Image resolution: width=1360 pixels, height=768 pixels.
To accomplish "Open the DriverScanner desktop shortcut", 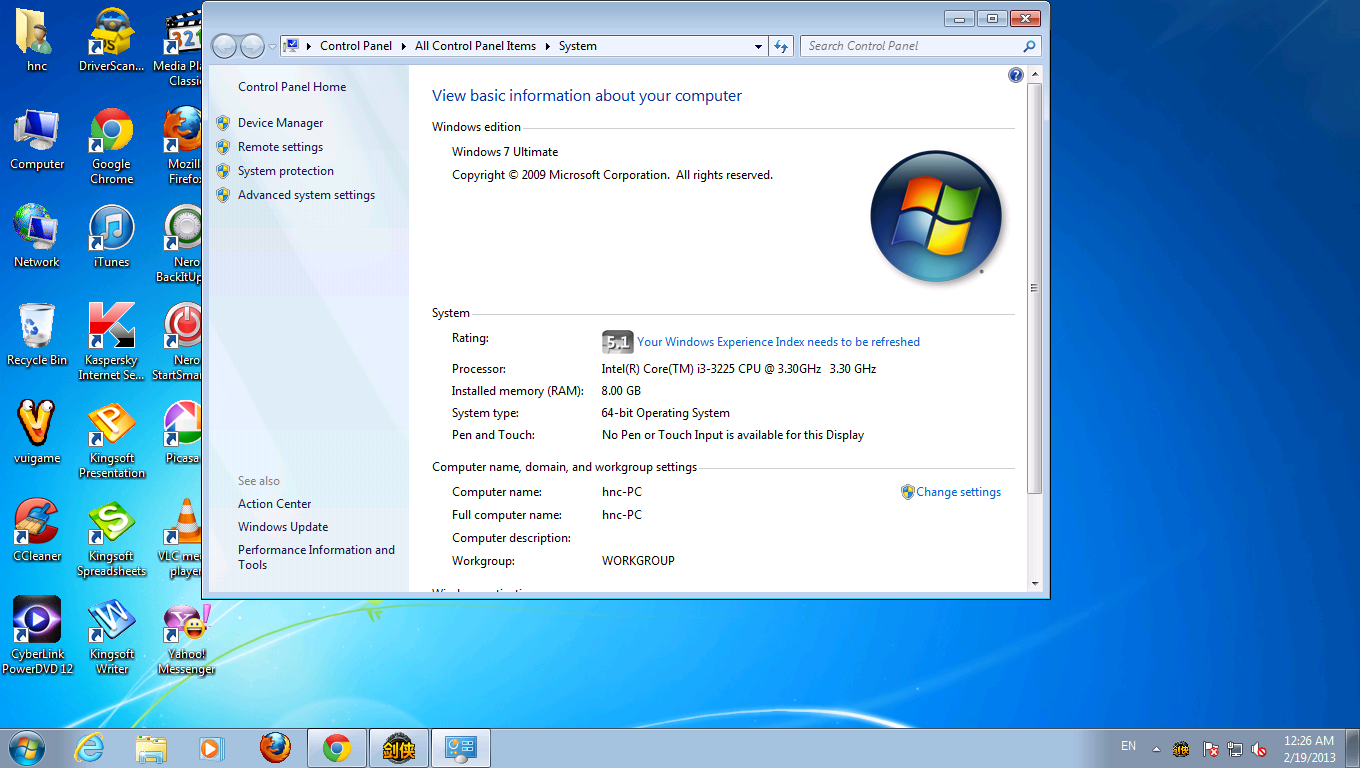I will tap(111, 41).
